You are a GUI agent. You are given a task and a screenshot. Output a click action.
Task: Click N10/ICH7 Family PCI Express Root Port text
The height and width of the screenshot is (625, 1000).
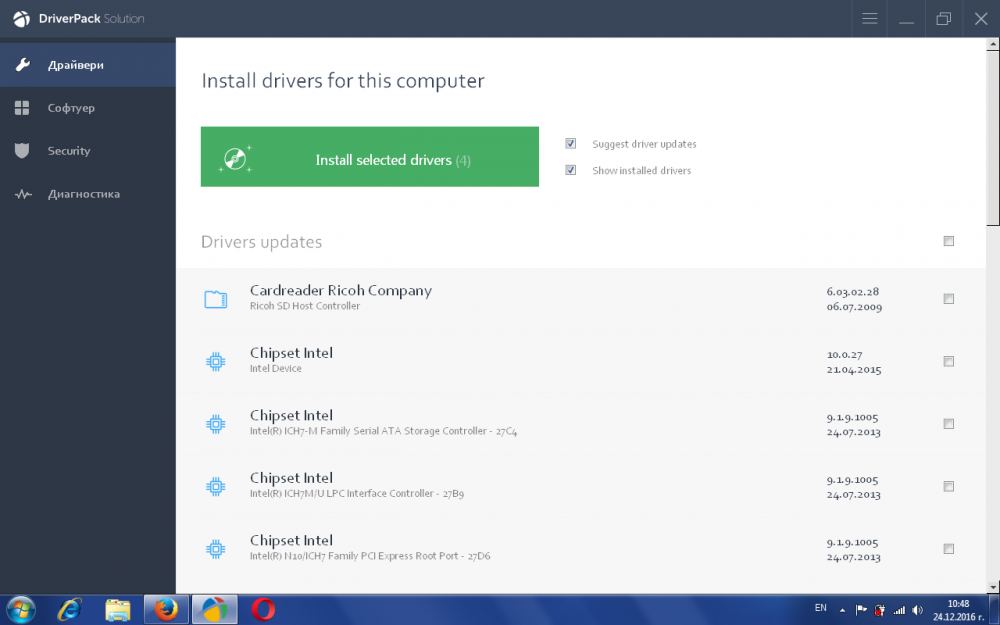click(370, 556)
